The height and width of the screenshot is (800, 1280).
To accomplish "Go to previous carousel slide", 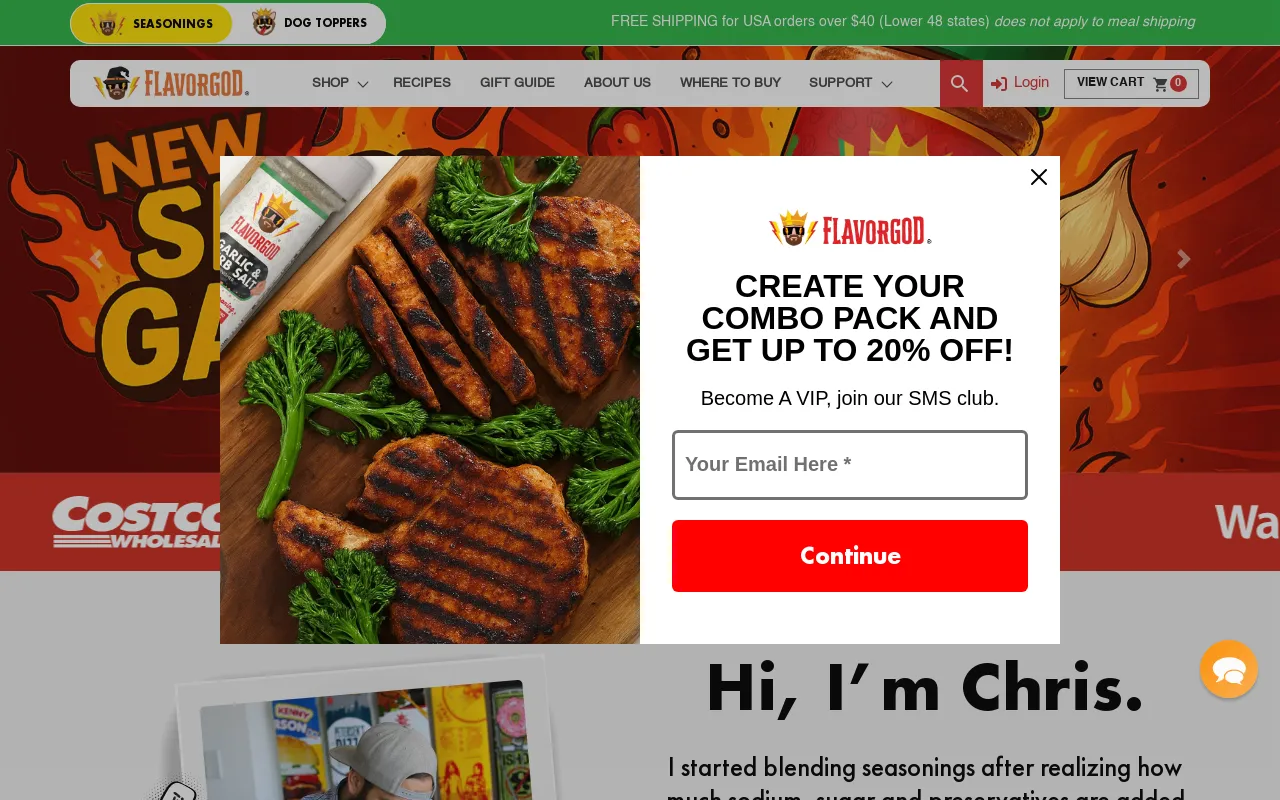I will click(96, 260).
